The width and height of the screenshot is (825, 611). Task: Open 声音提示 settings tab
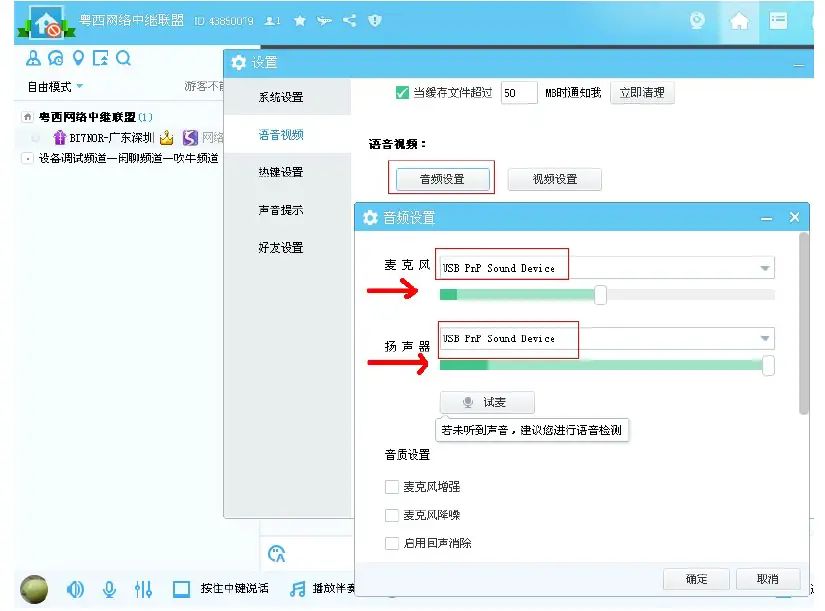(281, 210)
